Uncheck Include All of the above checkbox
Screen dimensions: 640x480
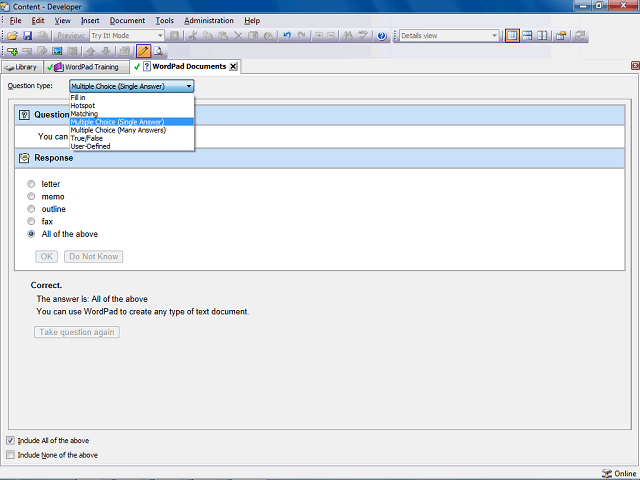click(10, 440)
